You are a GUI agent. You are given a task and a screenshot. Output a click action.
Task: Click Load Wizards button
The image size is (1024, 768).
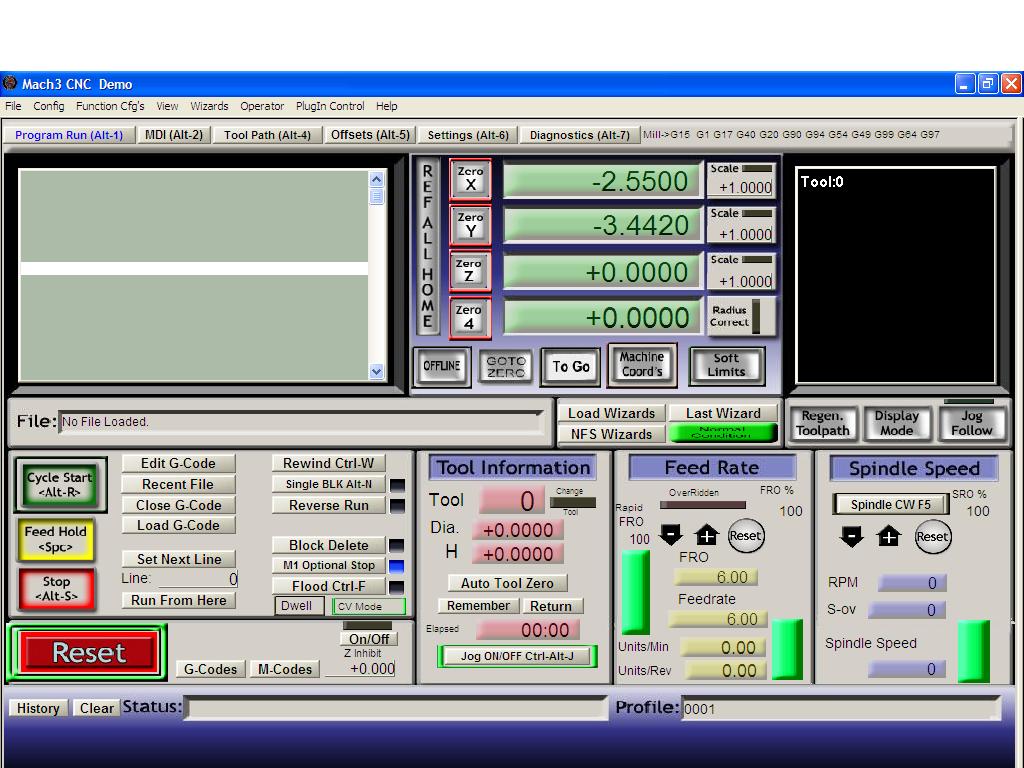(611, 413)
